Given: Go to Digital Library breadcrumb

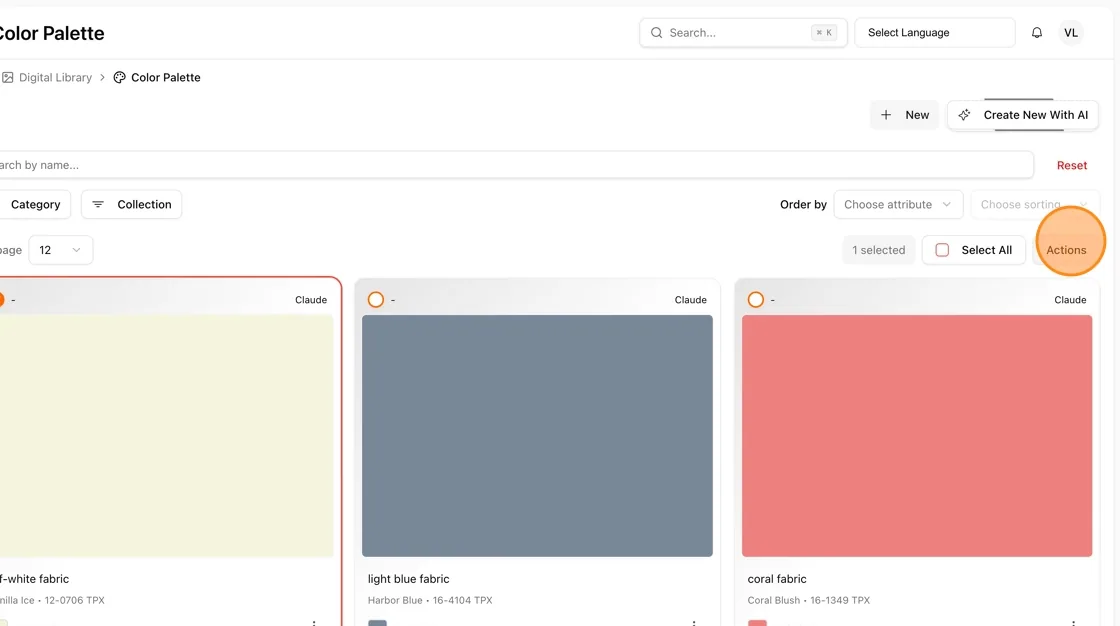Looking at the screenshot, I should point(55,77).
